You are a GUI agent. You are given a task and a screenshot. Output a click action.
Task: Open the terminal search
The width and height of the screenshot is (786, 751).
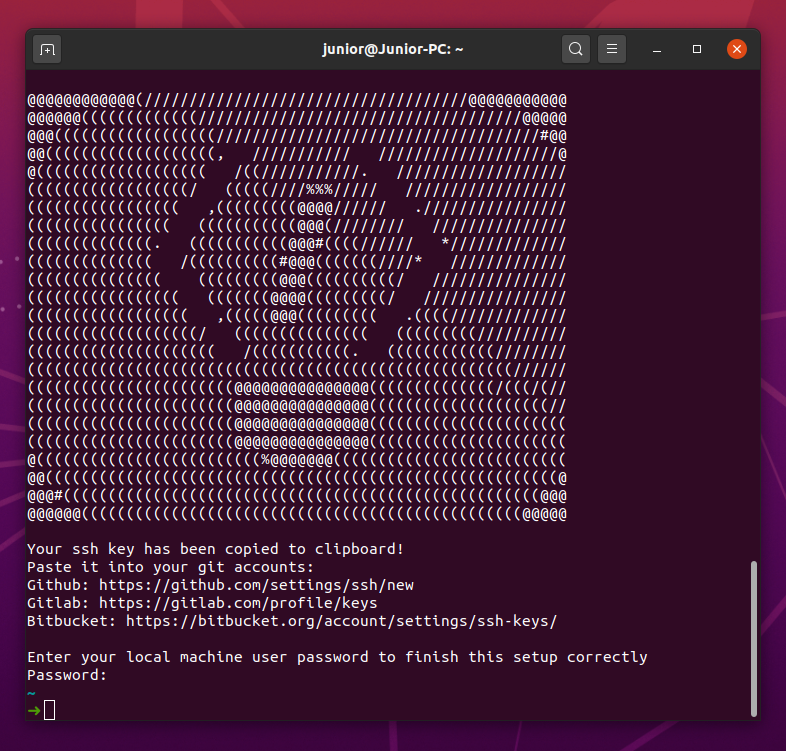click(575, 49)
